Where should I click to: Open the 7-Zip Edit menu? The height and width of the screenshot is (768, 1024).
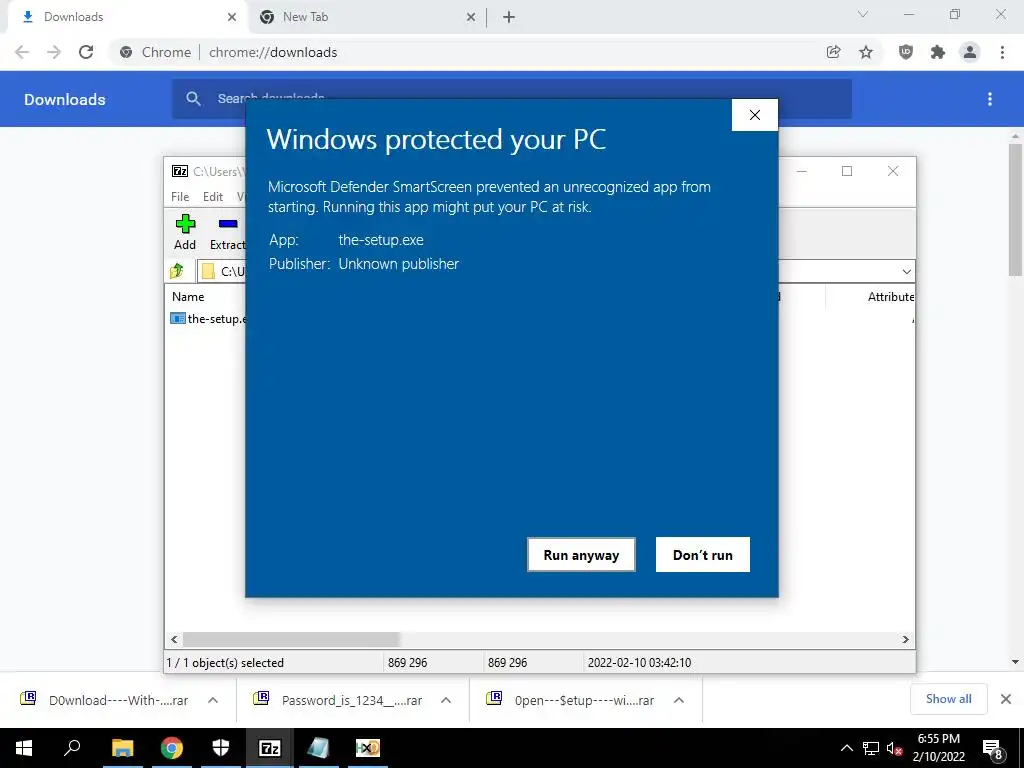213,197
